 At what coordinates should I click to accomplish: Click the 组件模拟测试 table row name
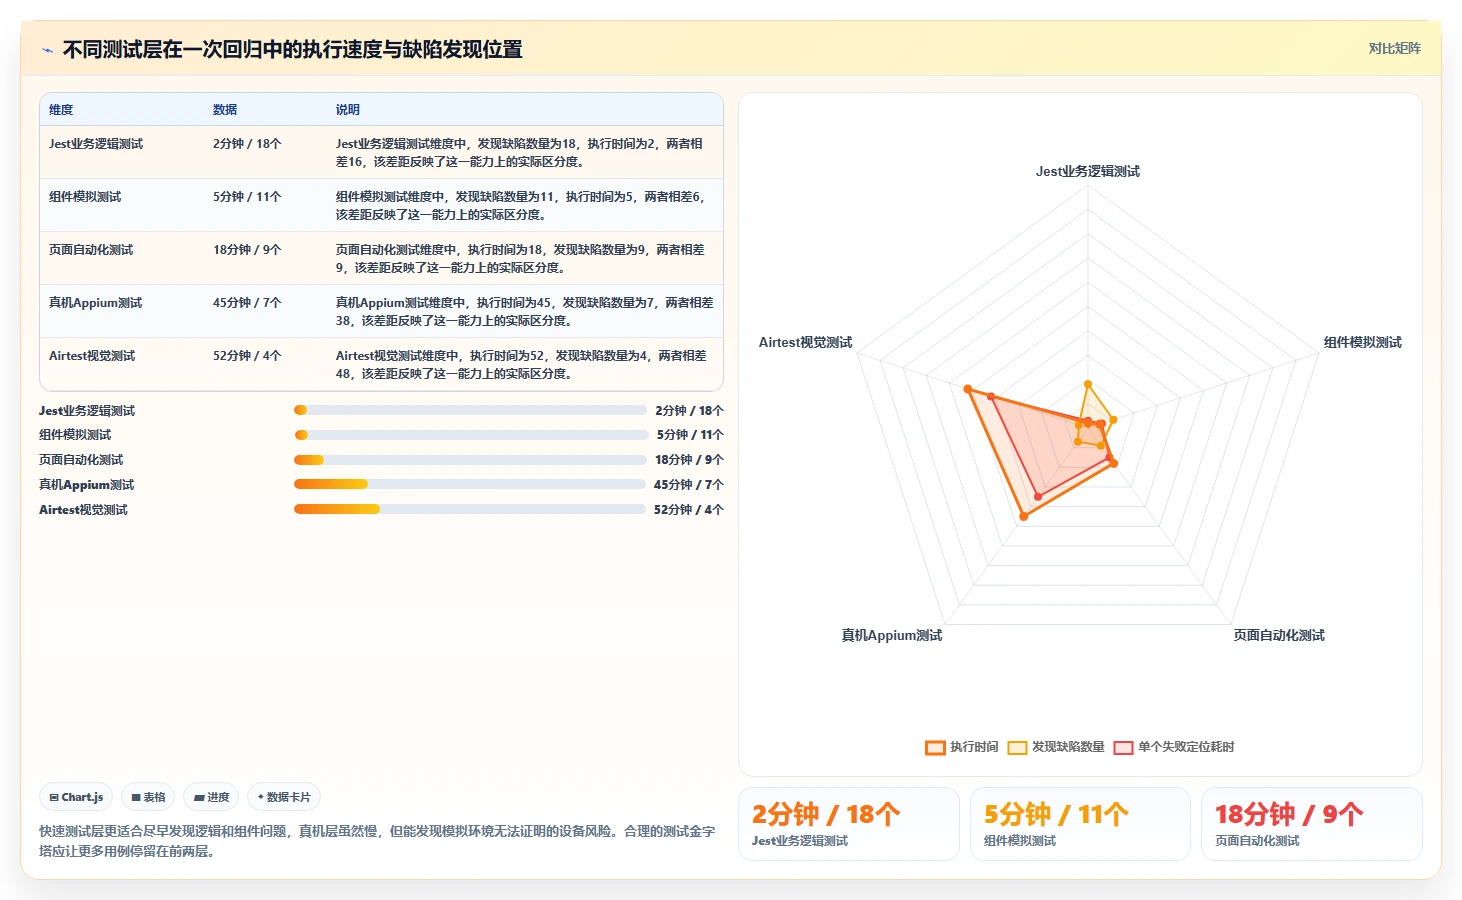click(x=85, y=197)
